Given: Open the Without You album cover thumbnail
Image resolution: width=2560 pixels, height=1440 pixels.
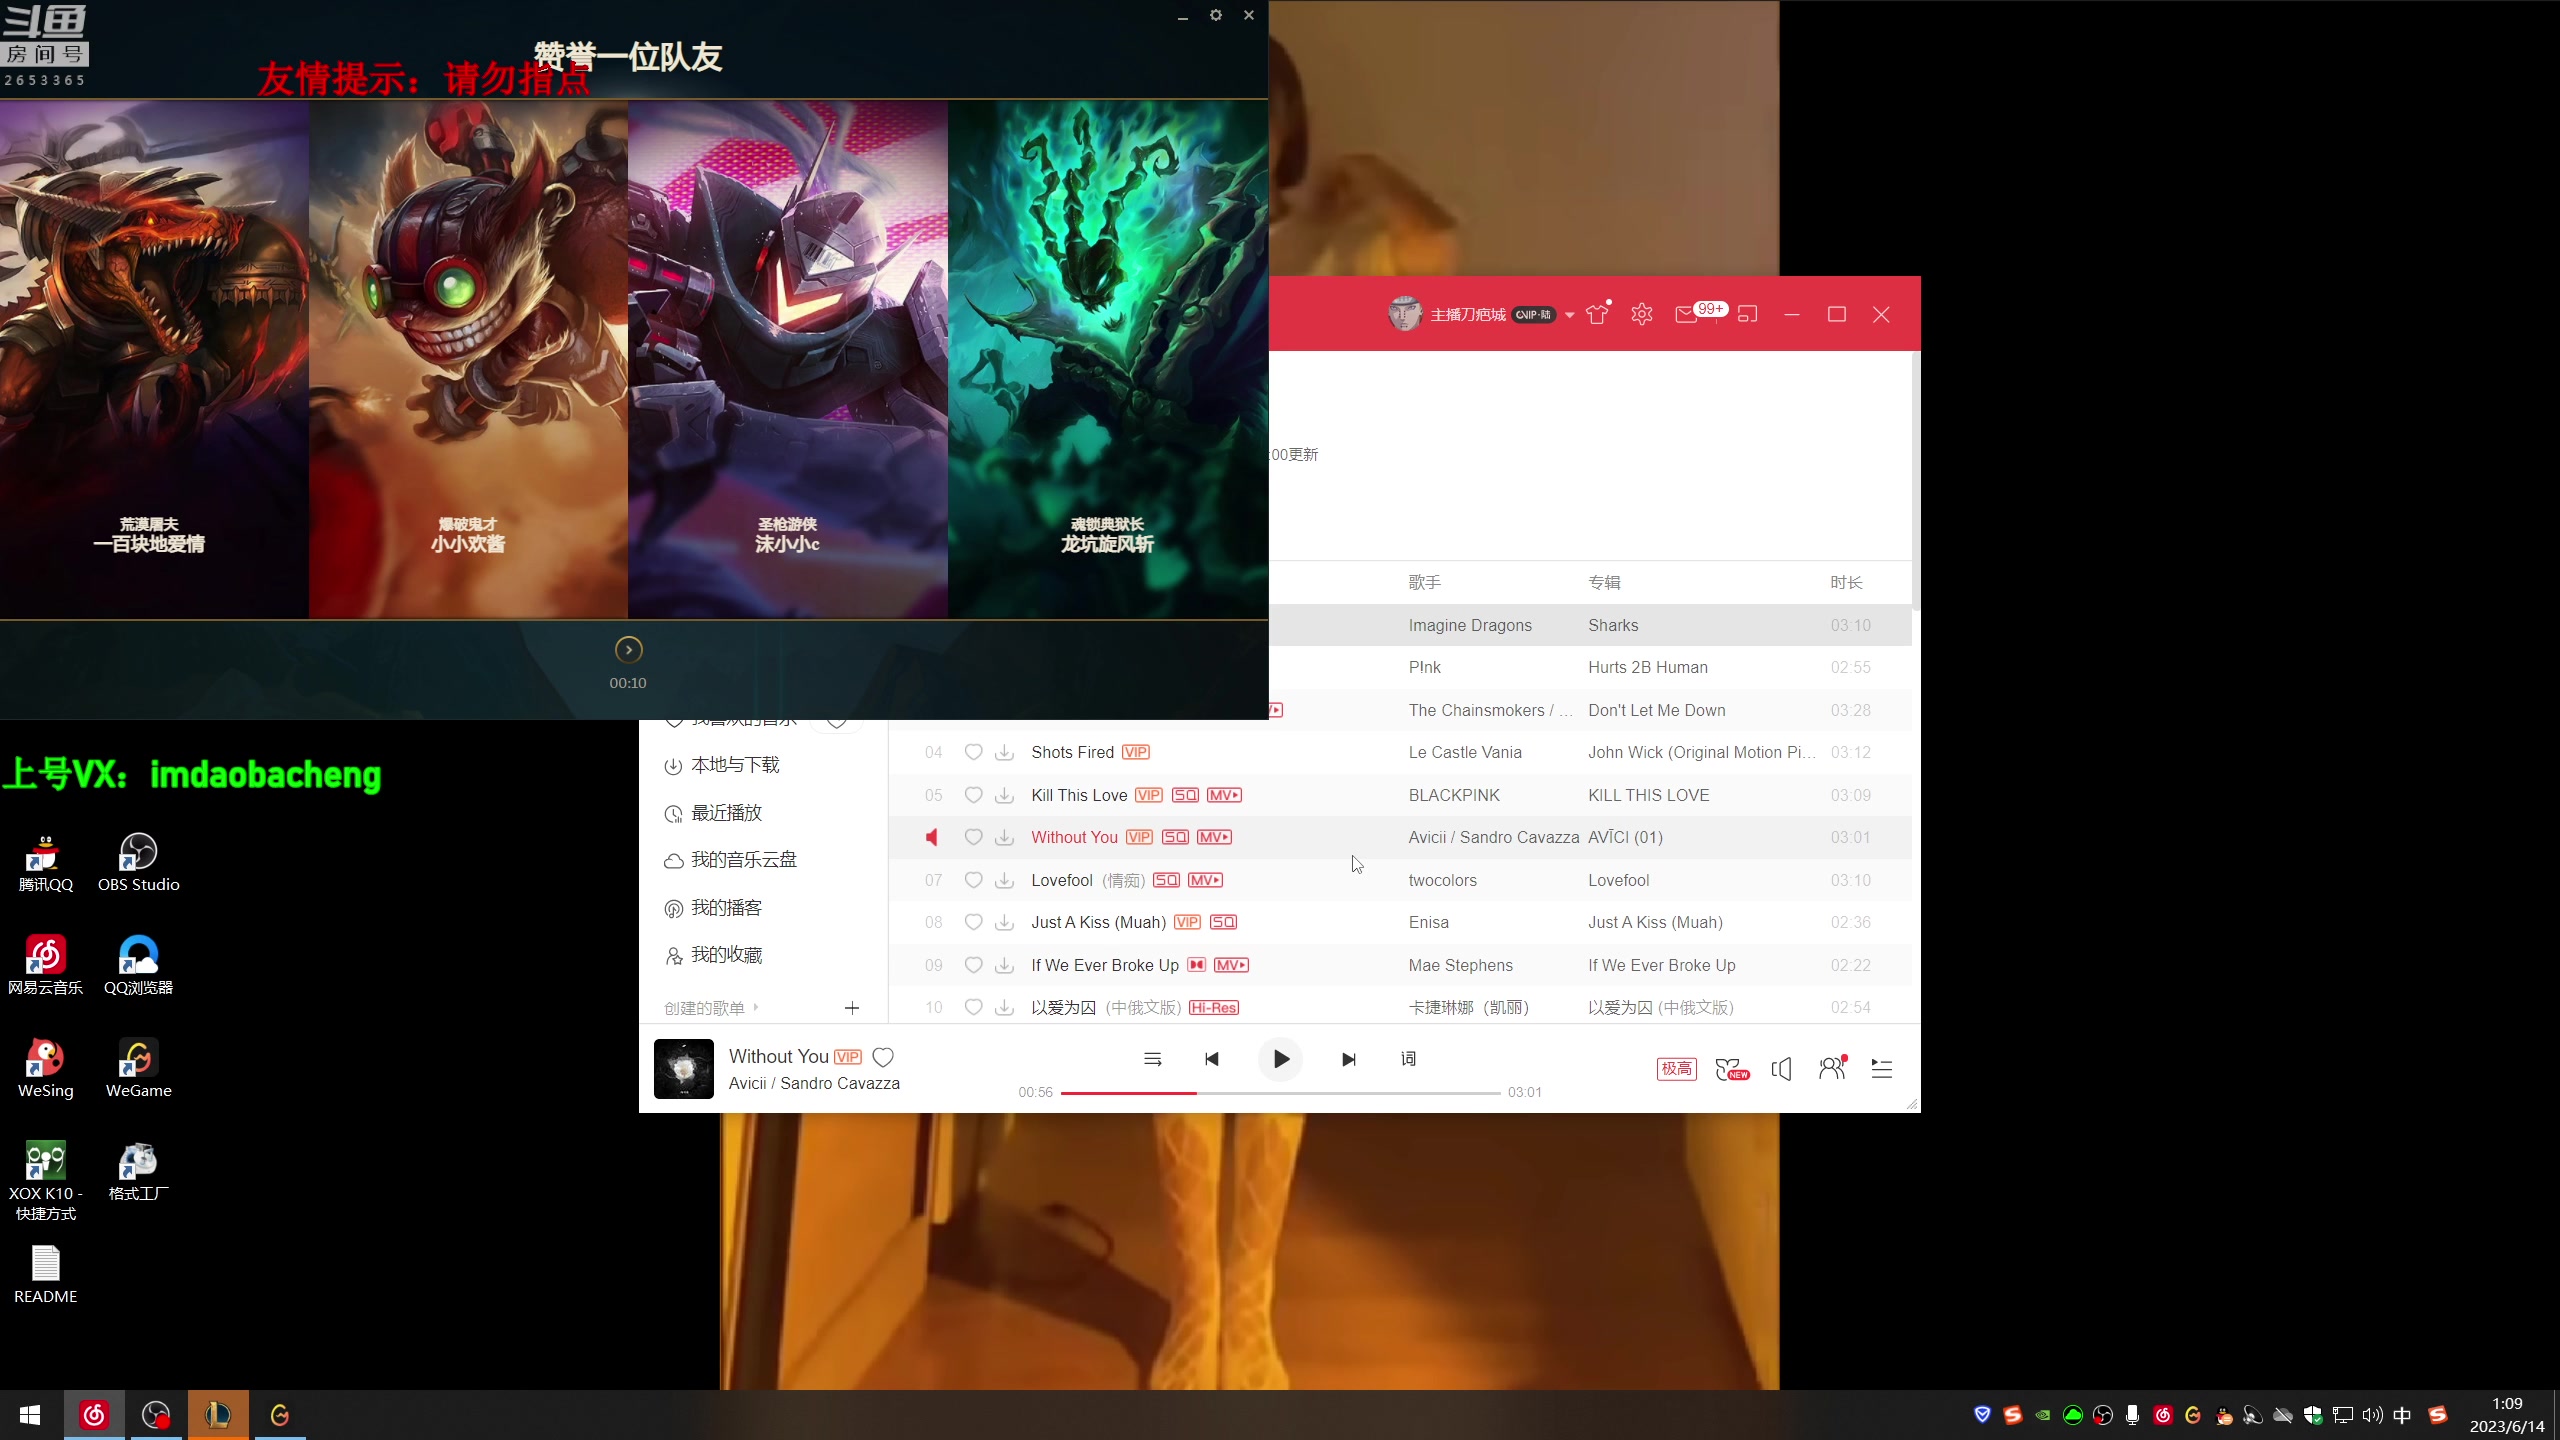Looking at the screenshot, I should [x=684, y=1069].
